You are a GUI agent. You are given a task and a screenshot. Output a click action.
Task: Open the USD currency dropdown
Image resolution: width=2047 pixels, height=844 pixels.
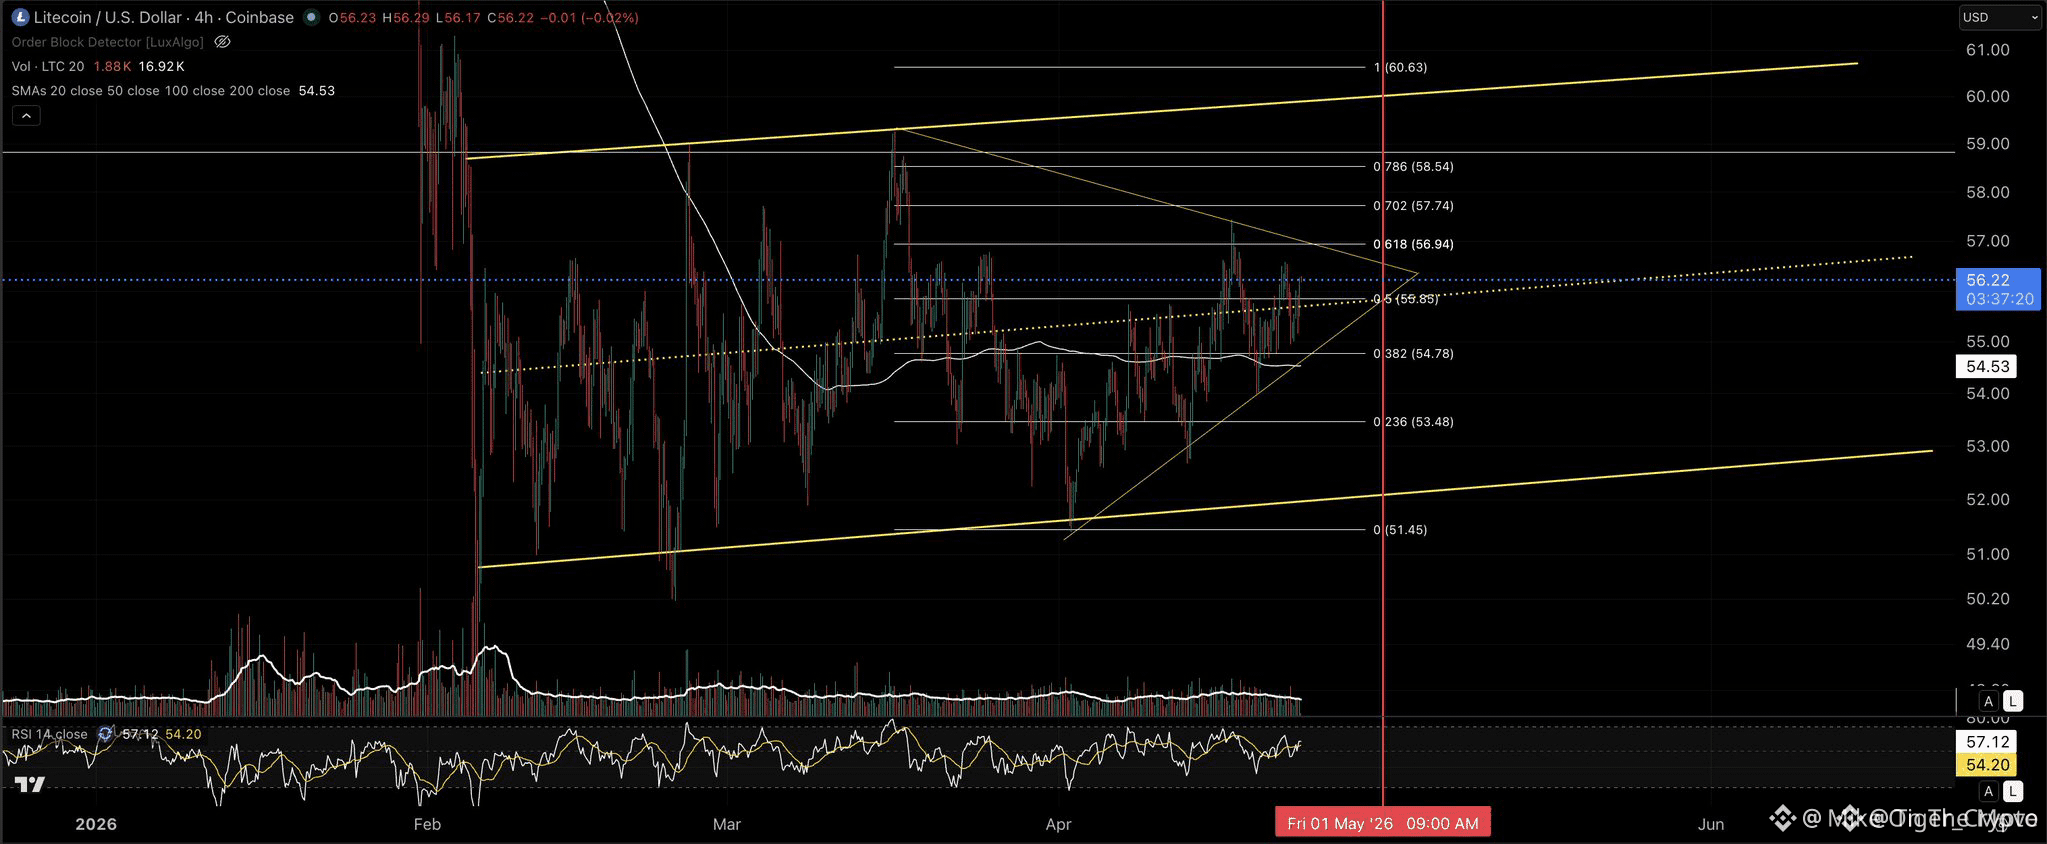tap(1999, 17)
